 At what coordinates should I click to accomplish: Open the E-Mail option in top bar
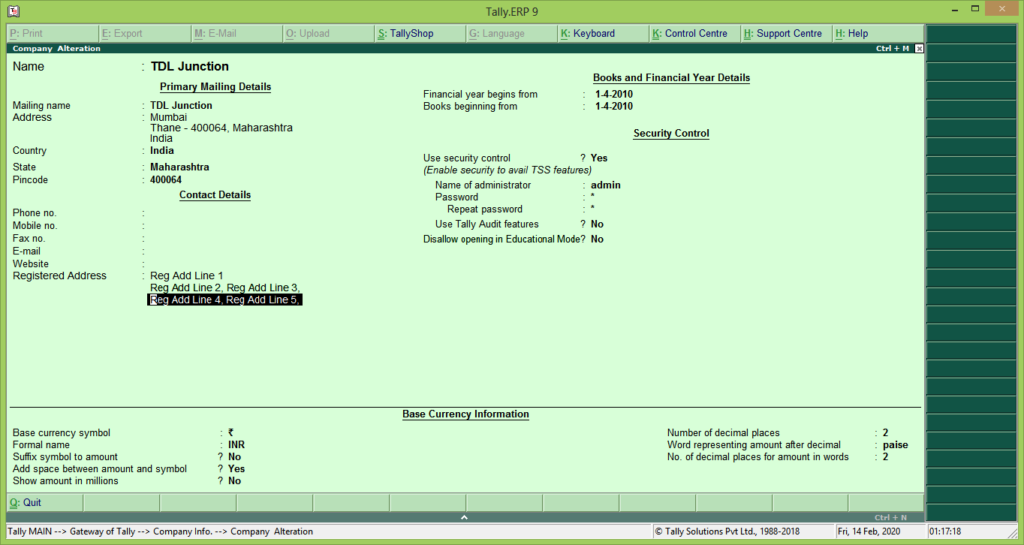(x=236, y=33)
